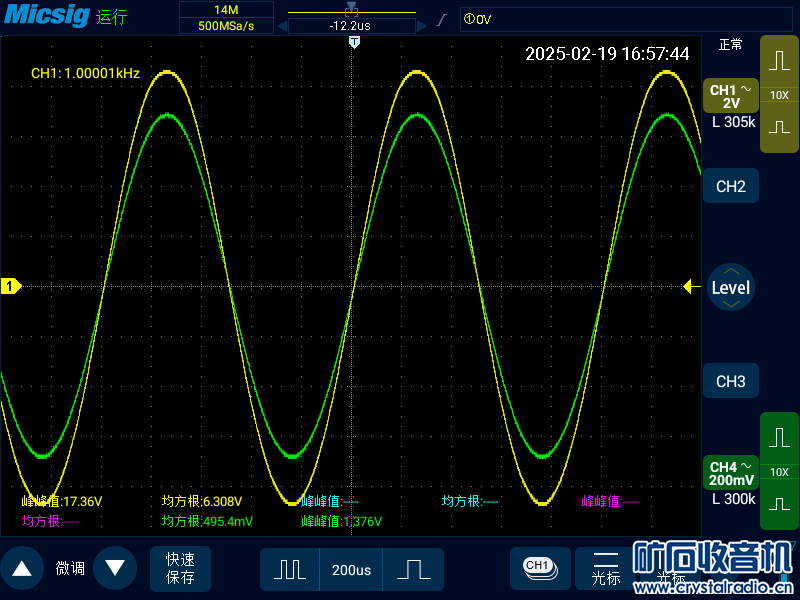
Task: Tap the Level trigger adjustment knob
Action: (730, 287)
